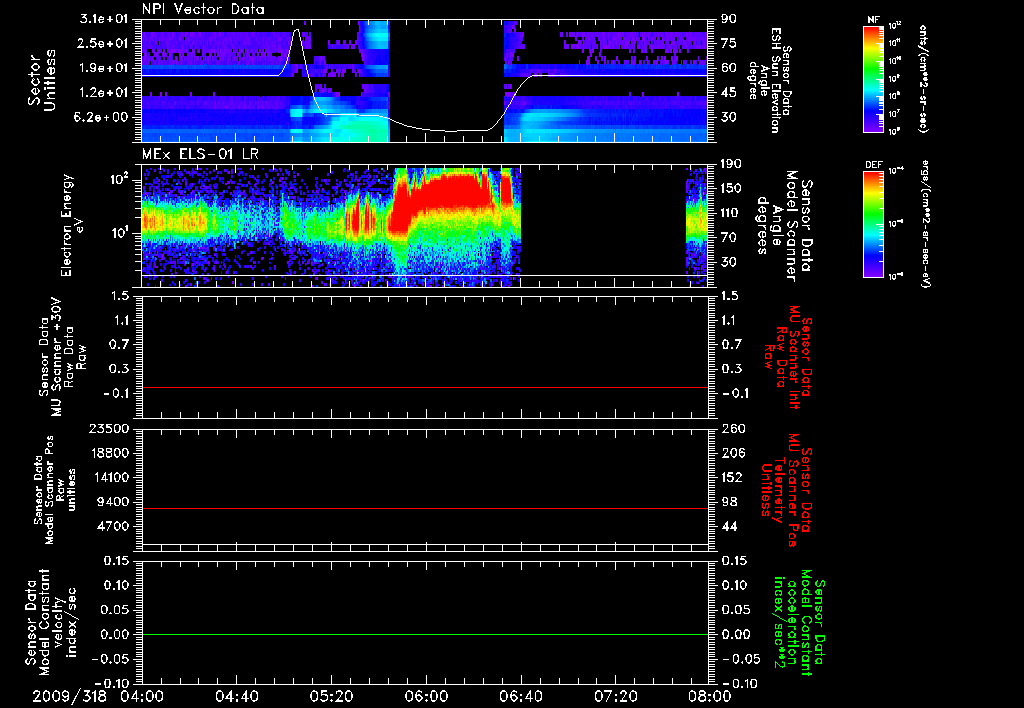Click the '1.9e+01' sector tick value
Image resolution: width=1024 pixels, height=708 pixels.
[104, 68]
